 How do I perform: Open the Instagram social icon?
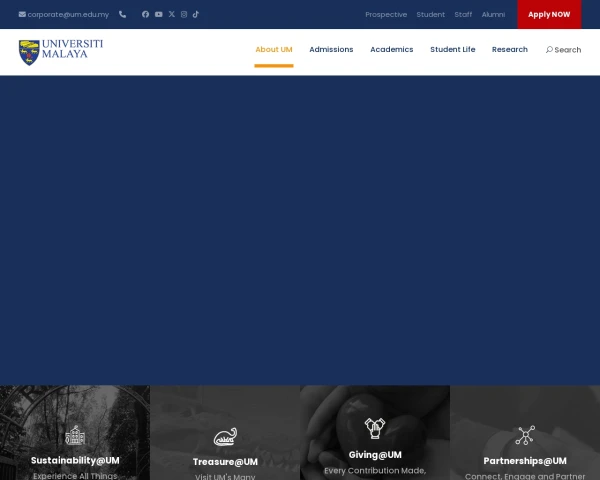point(184,14)
